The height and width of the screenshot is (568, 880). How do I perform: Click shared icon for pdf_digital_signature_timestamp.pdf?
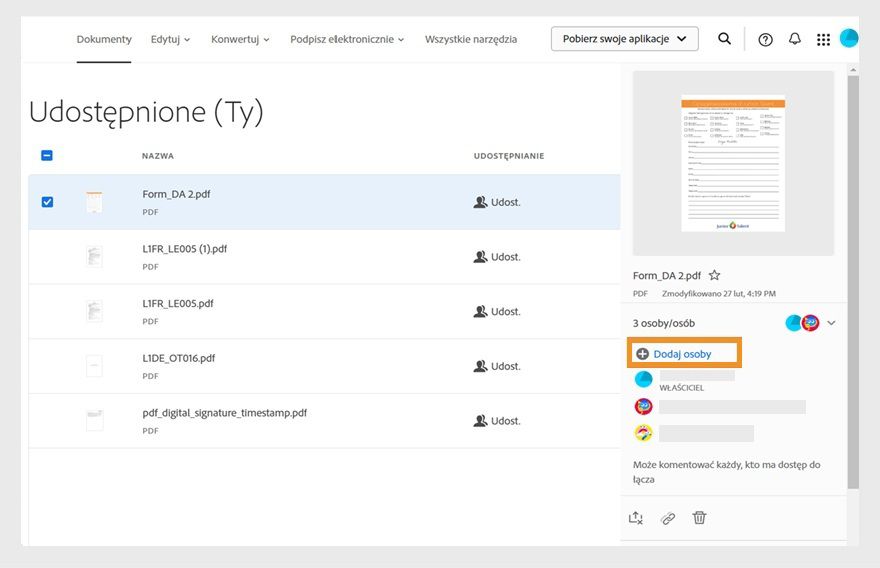(480, 420)
